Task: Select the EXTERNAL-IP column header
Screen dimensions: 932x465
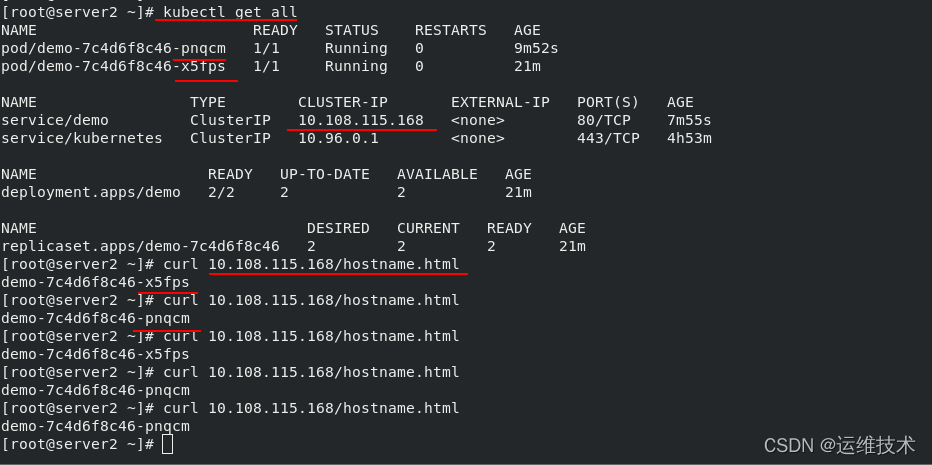Action: [500, 102]
